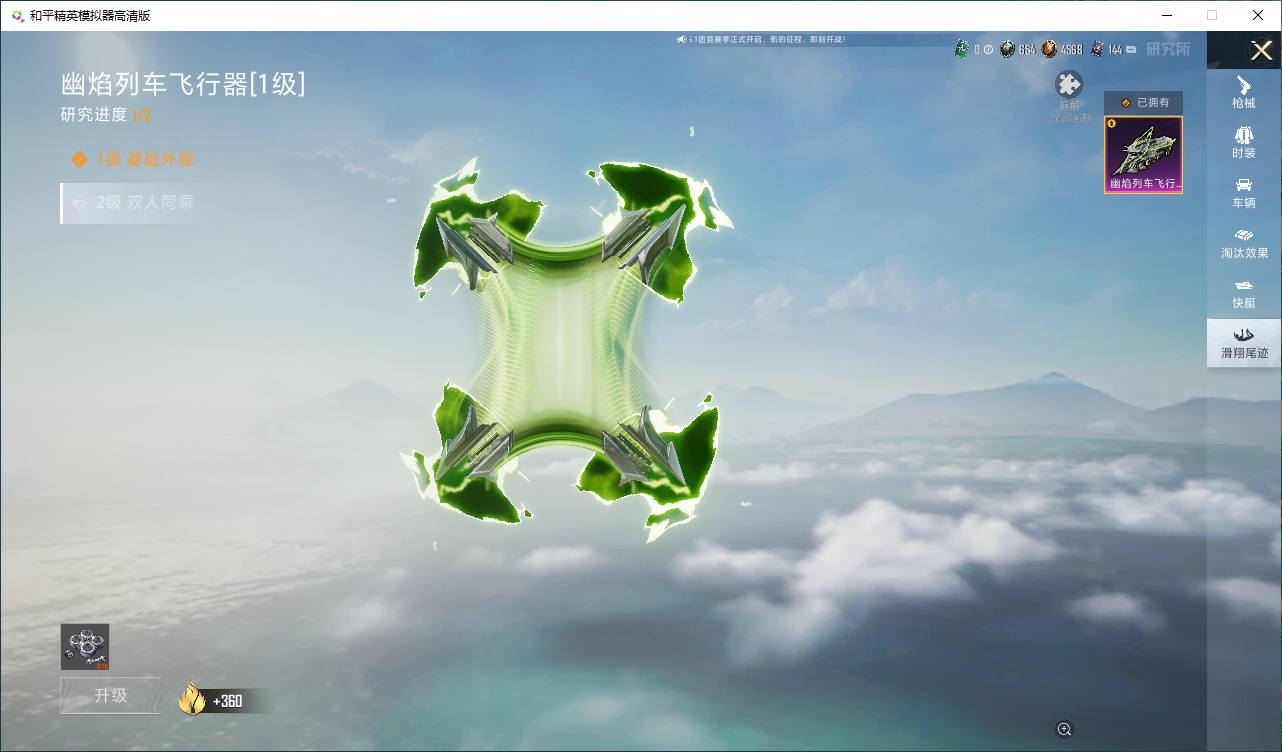Open the 车辆 (vehicles) category

tap(1244, 193)
